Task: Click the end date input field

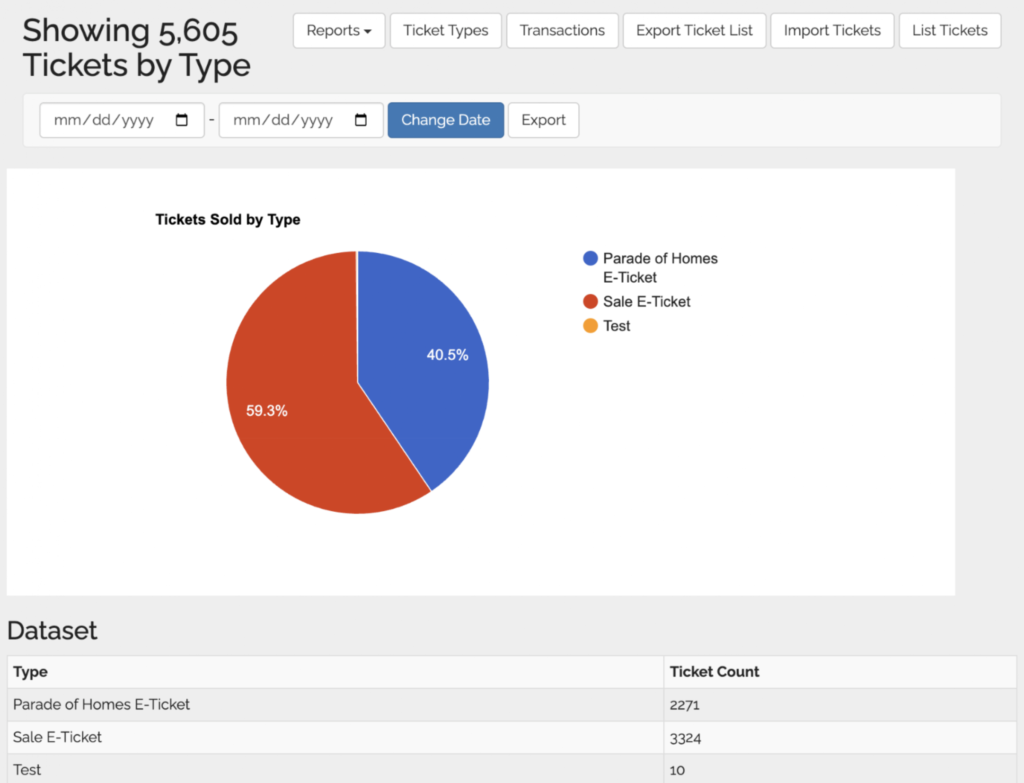Action: pyautogui.click(x=285, y=120)
